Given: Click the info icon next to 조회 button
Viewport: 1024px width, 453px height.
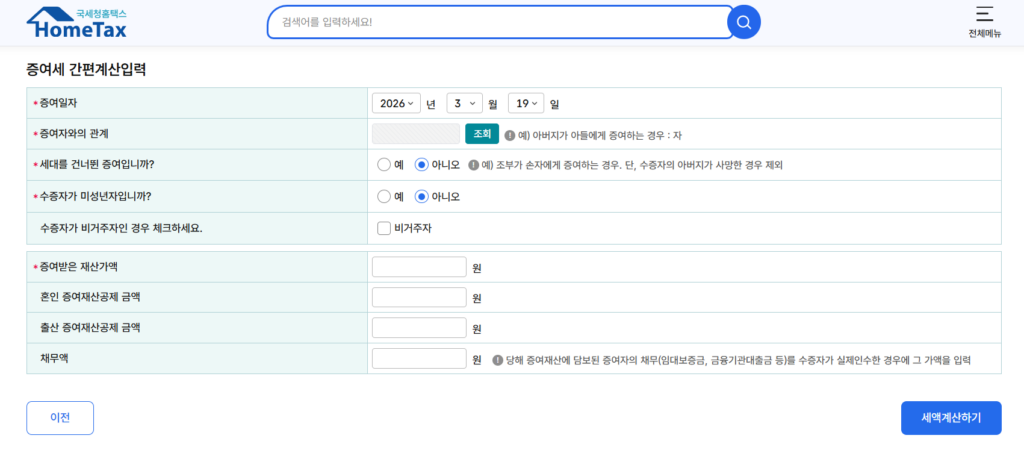Looking at the screenshot, I should point(510,135).
